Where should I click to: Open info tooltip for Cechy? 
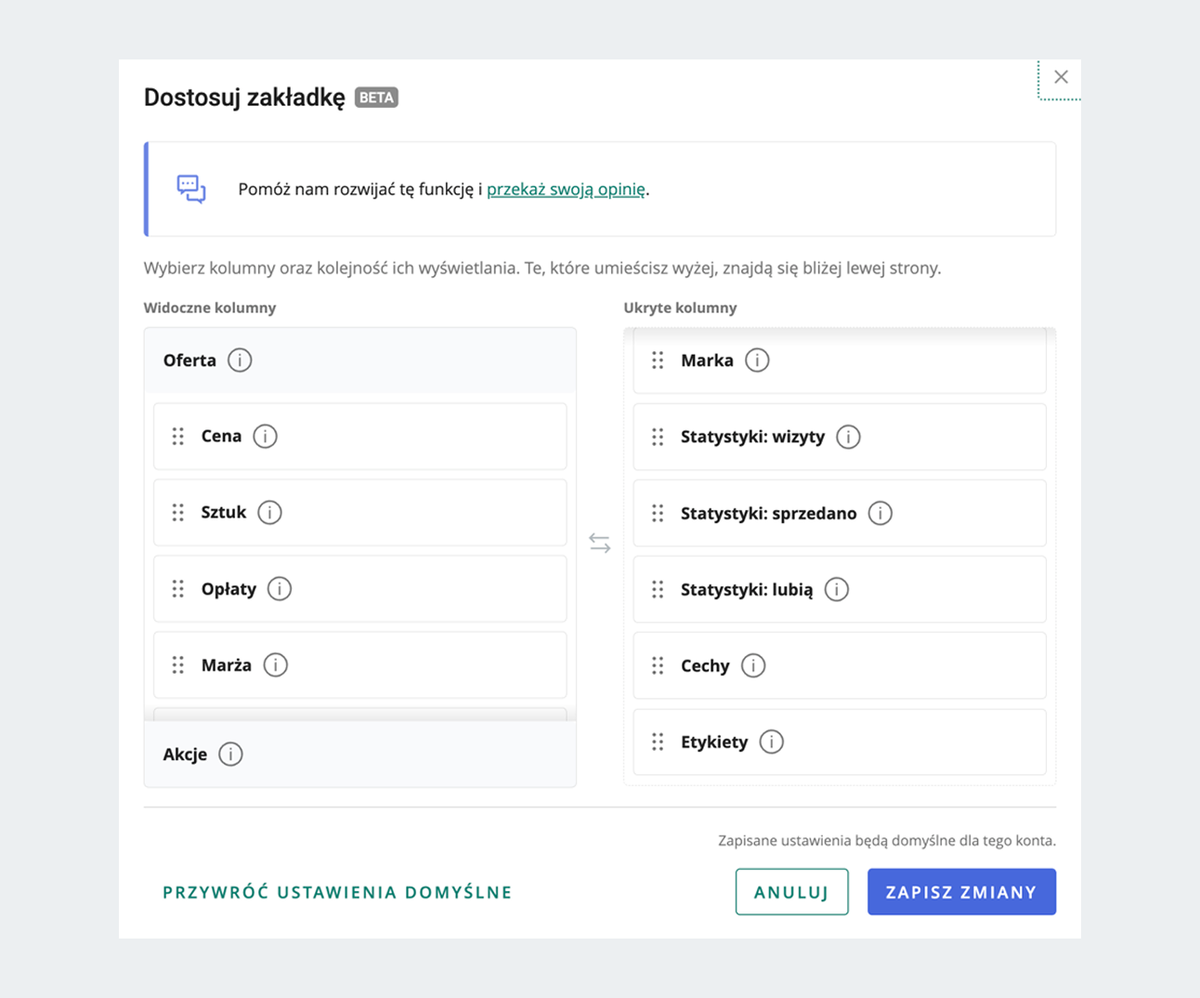(753, 666)
